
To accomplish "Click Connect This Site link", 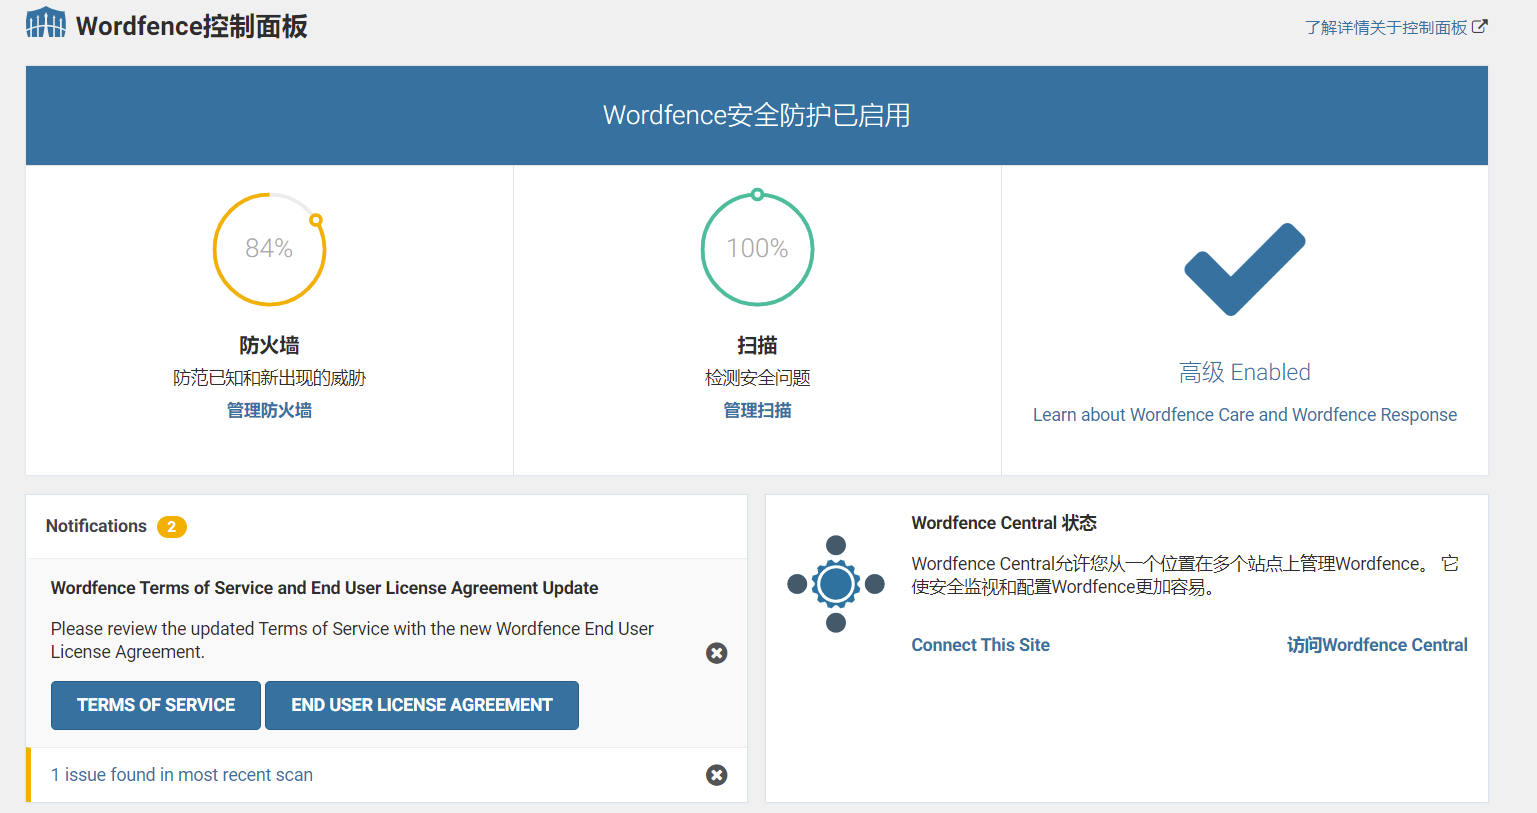I will 981,645.
